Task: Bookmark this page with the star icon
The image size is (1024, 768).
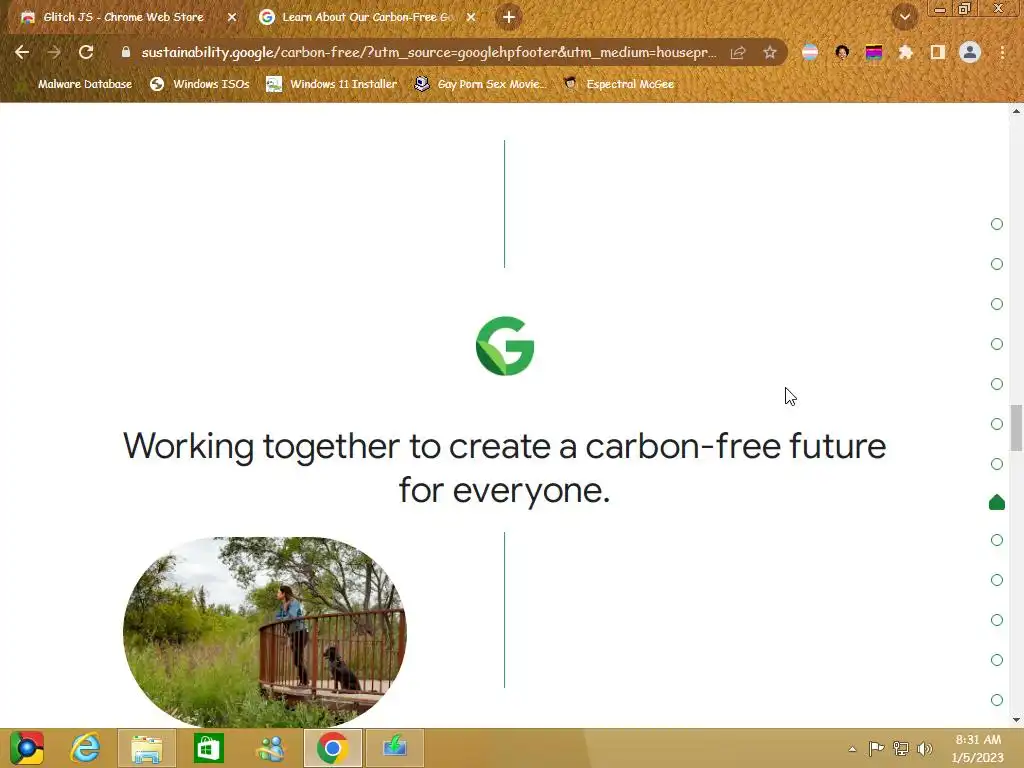Action: [x=769, y=52]
